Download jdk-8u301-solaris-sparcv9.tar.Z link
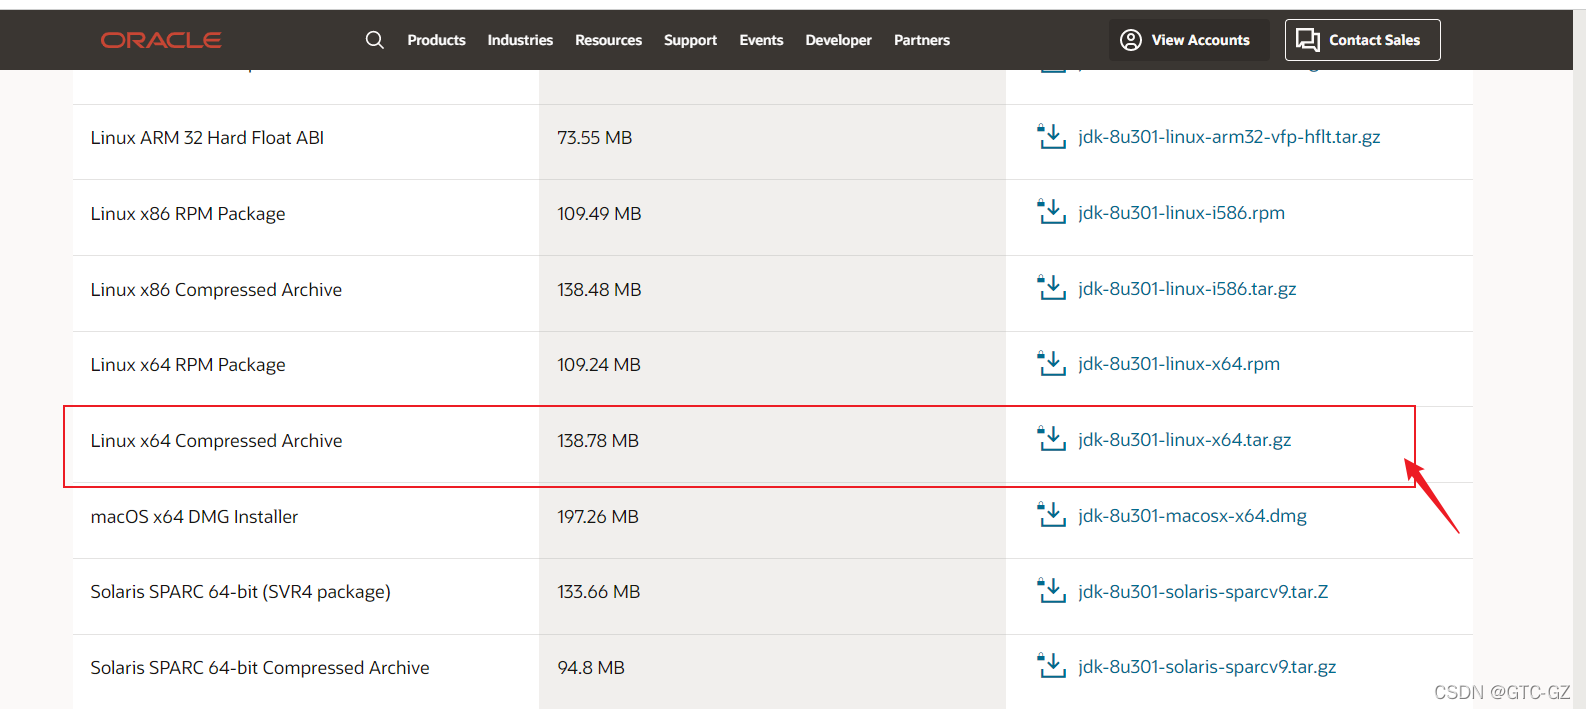1586x709 pixels. pyautogui.click(x=1203, y=592)
